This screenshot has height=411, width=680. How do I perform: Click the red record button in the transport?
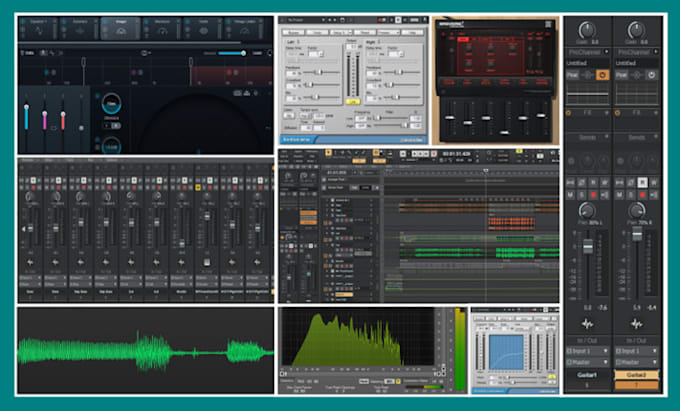[433, 154]
